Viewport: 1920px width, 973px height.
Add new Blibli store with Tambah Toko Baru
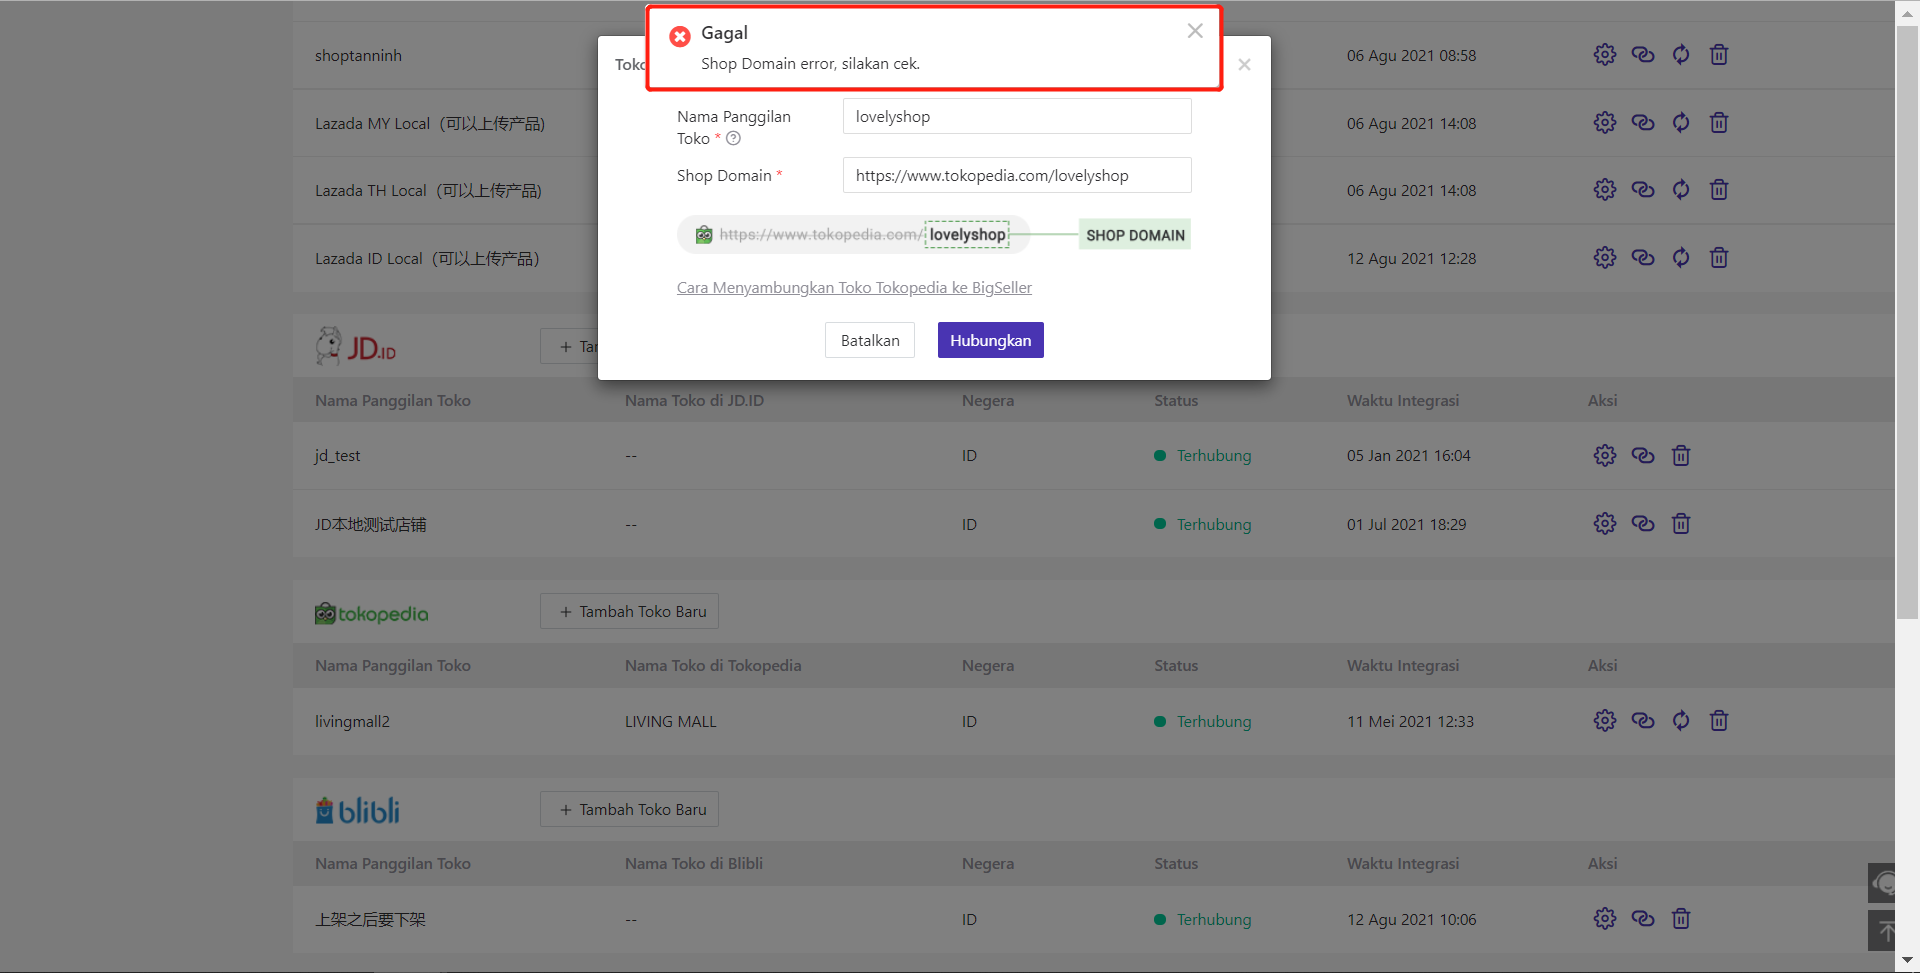click(629, 809)
